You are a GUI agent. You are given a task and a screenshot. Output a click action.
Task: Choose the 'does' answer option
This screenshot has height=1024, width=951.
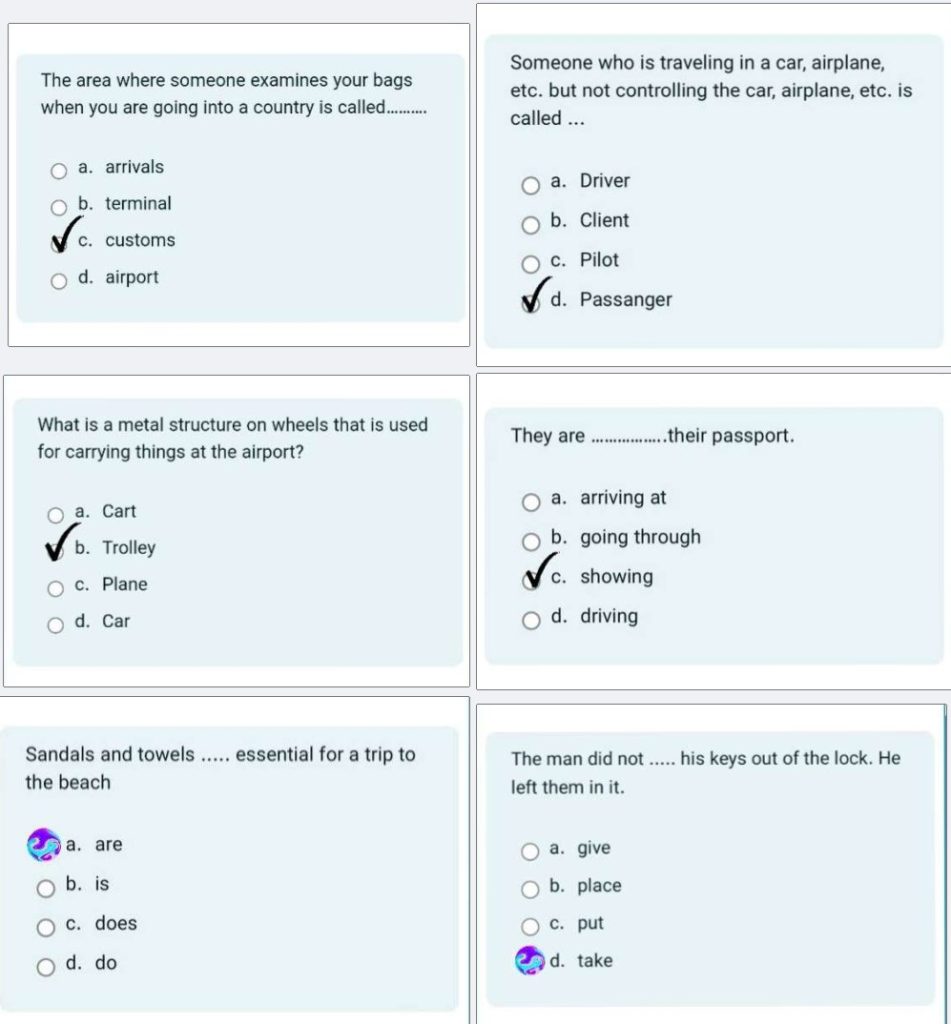coord(46,928)
